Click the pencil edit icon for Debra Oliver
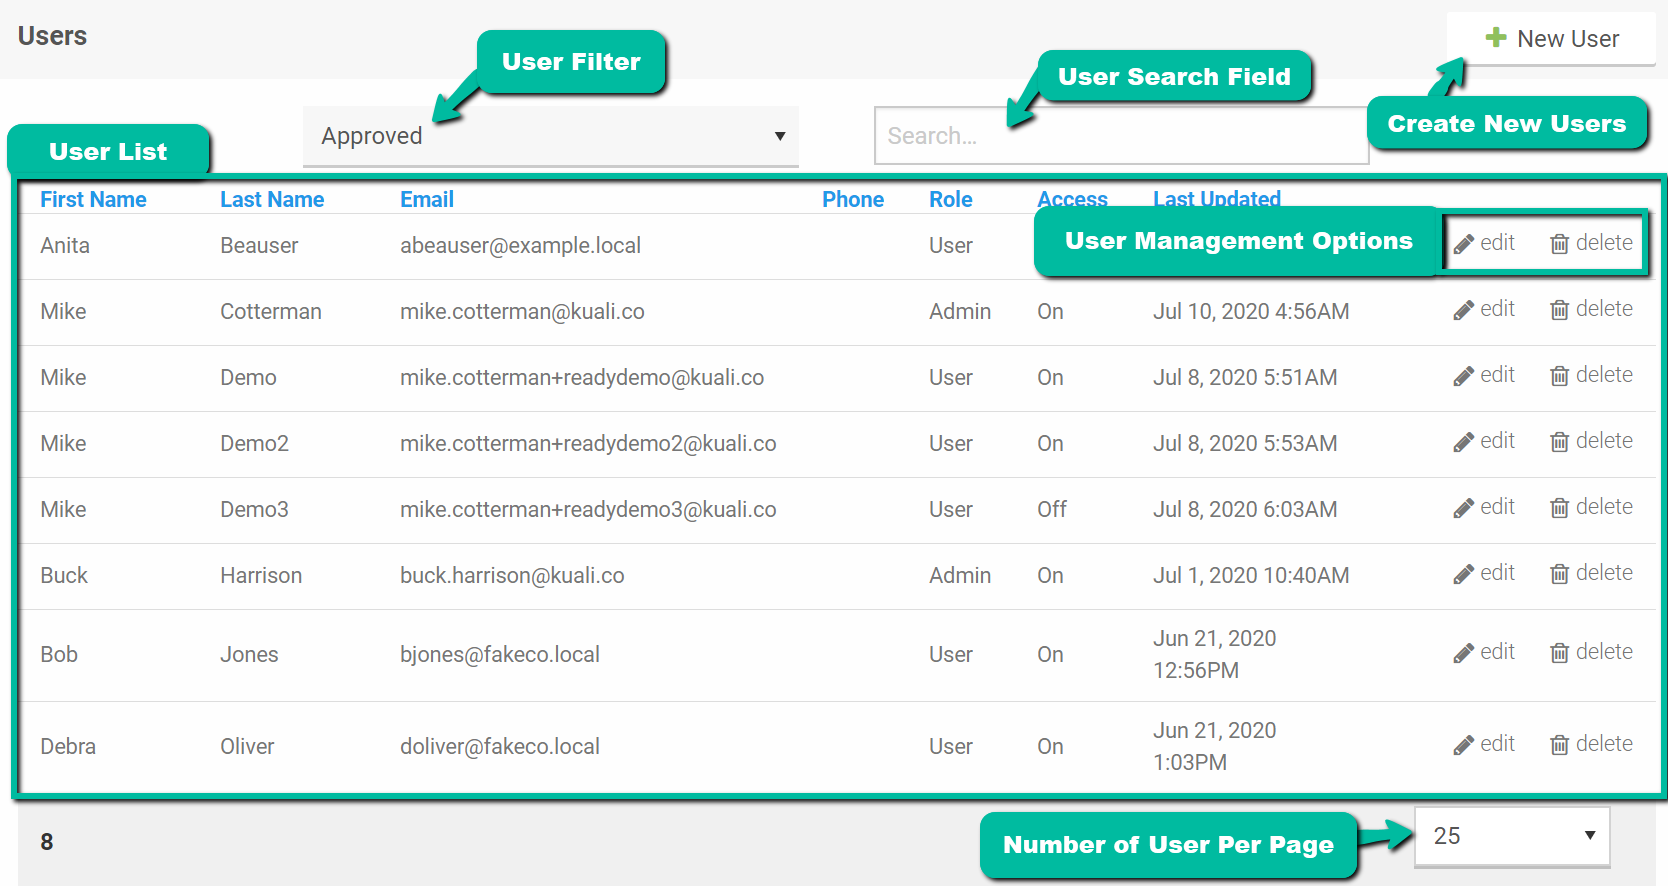1668x886 pixels. 1464,745
